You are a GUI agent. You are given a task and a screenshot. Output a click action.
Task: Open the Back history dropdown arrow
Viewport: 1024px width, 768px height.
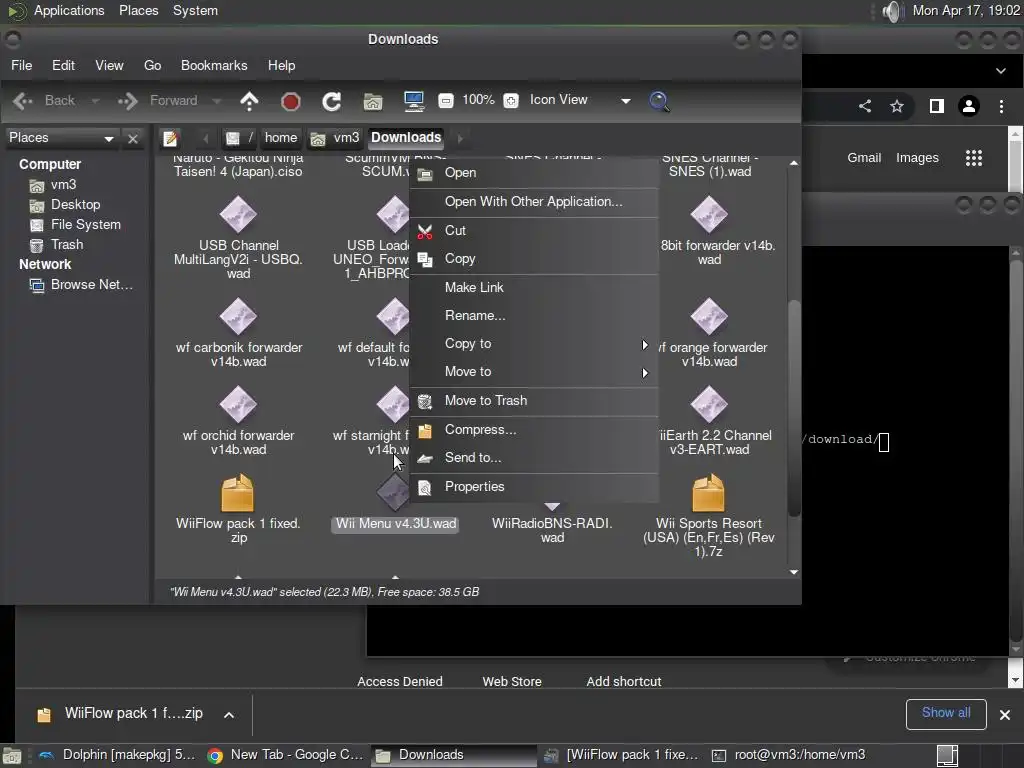[95, 101]
